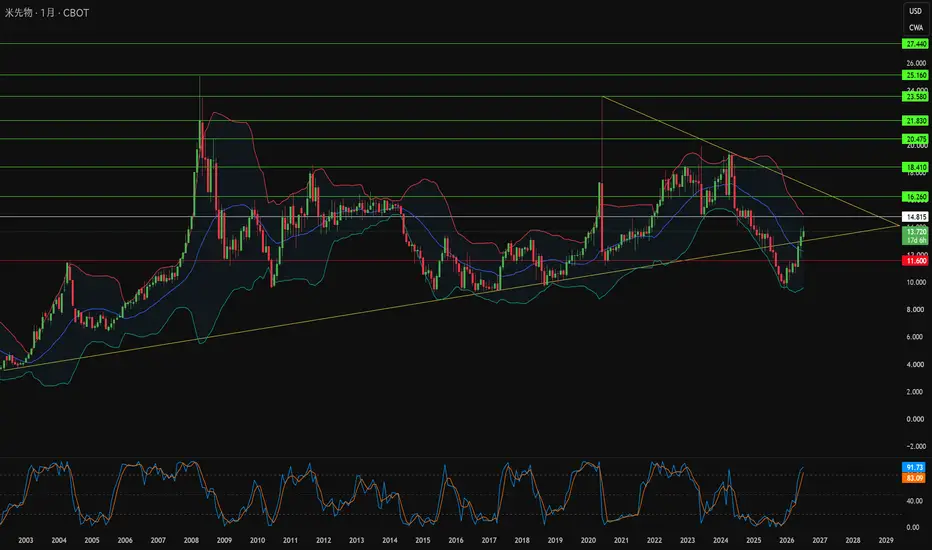This screenshot has height=550, width=932.
Task: Click the 2008 label on time axis
Action: click(191, 540)
